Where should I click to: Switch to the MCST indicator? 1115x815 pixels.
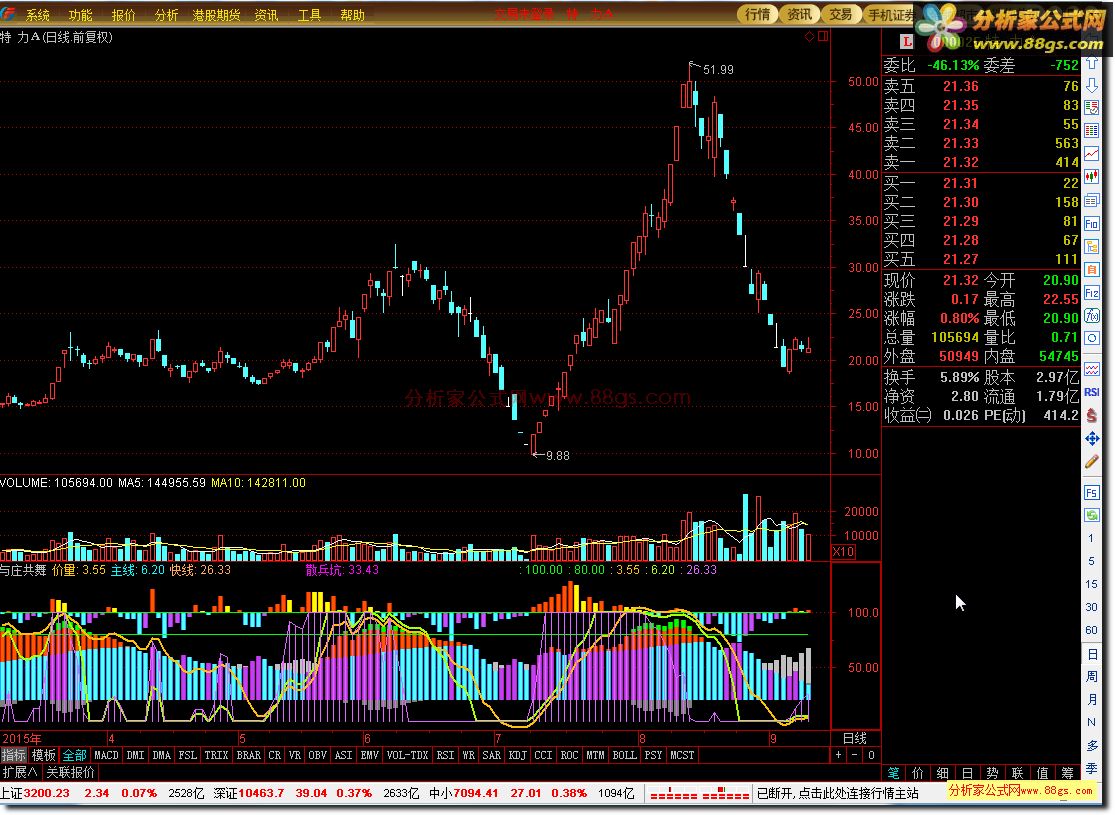click(682, 755)
